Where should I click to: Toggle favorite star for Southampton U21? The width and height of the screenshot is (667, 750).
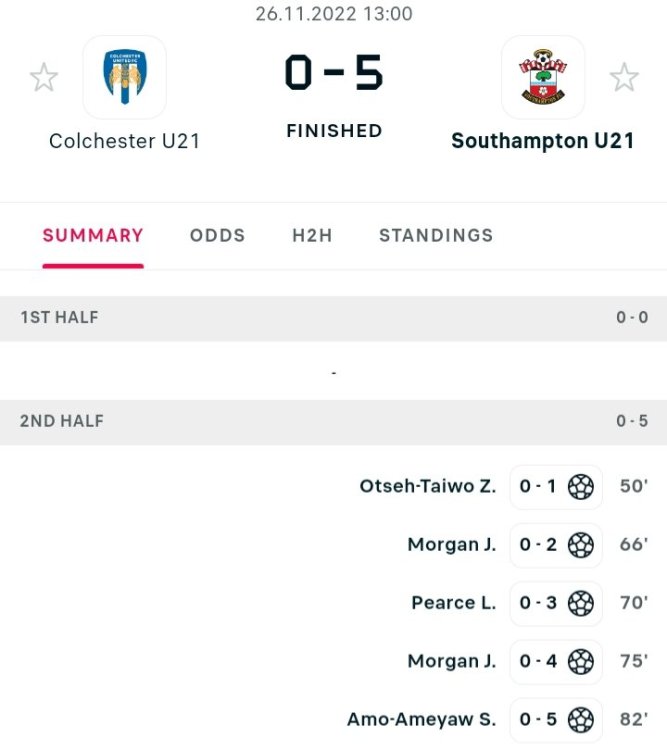[x=624, y=77]
